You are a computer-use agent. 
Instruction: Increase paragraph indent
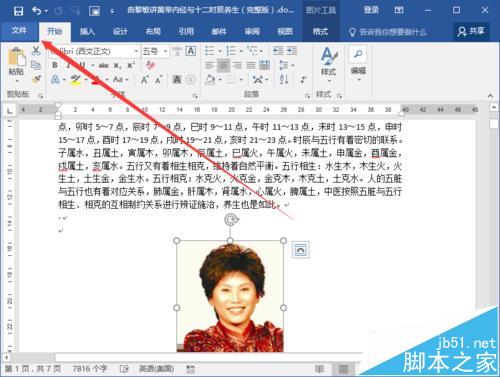pos(292,51)
